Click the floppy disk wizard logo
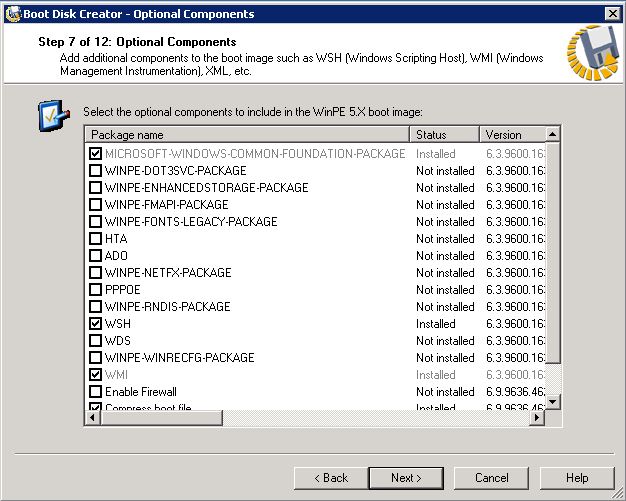Image resolution: width=626 pixels, height=501 pixels. tap(591, 51)
